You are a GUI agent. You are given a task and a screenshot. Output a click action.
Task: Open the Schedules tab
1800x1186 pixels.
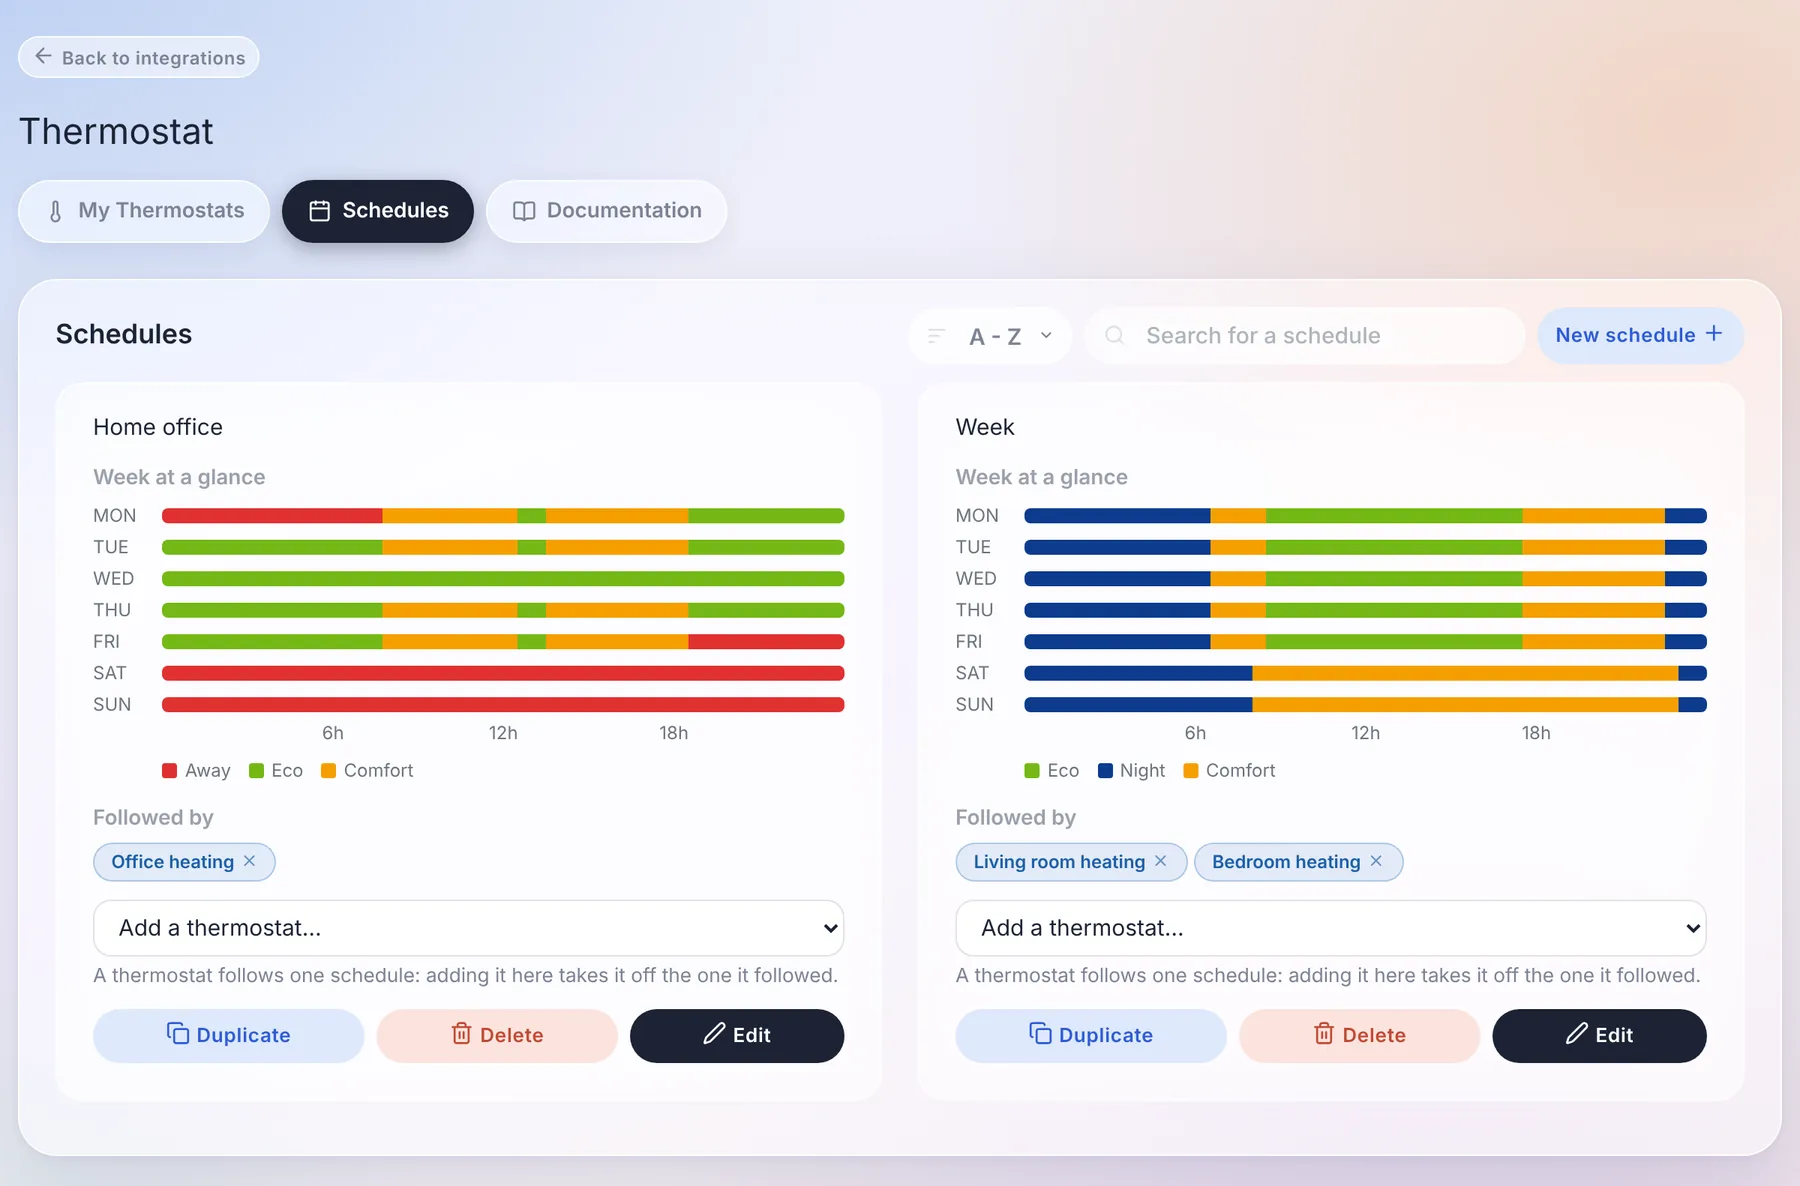tap(378, 211)
